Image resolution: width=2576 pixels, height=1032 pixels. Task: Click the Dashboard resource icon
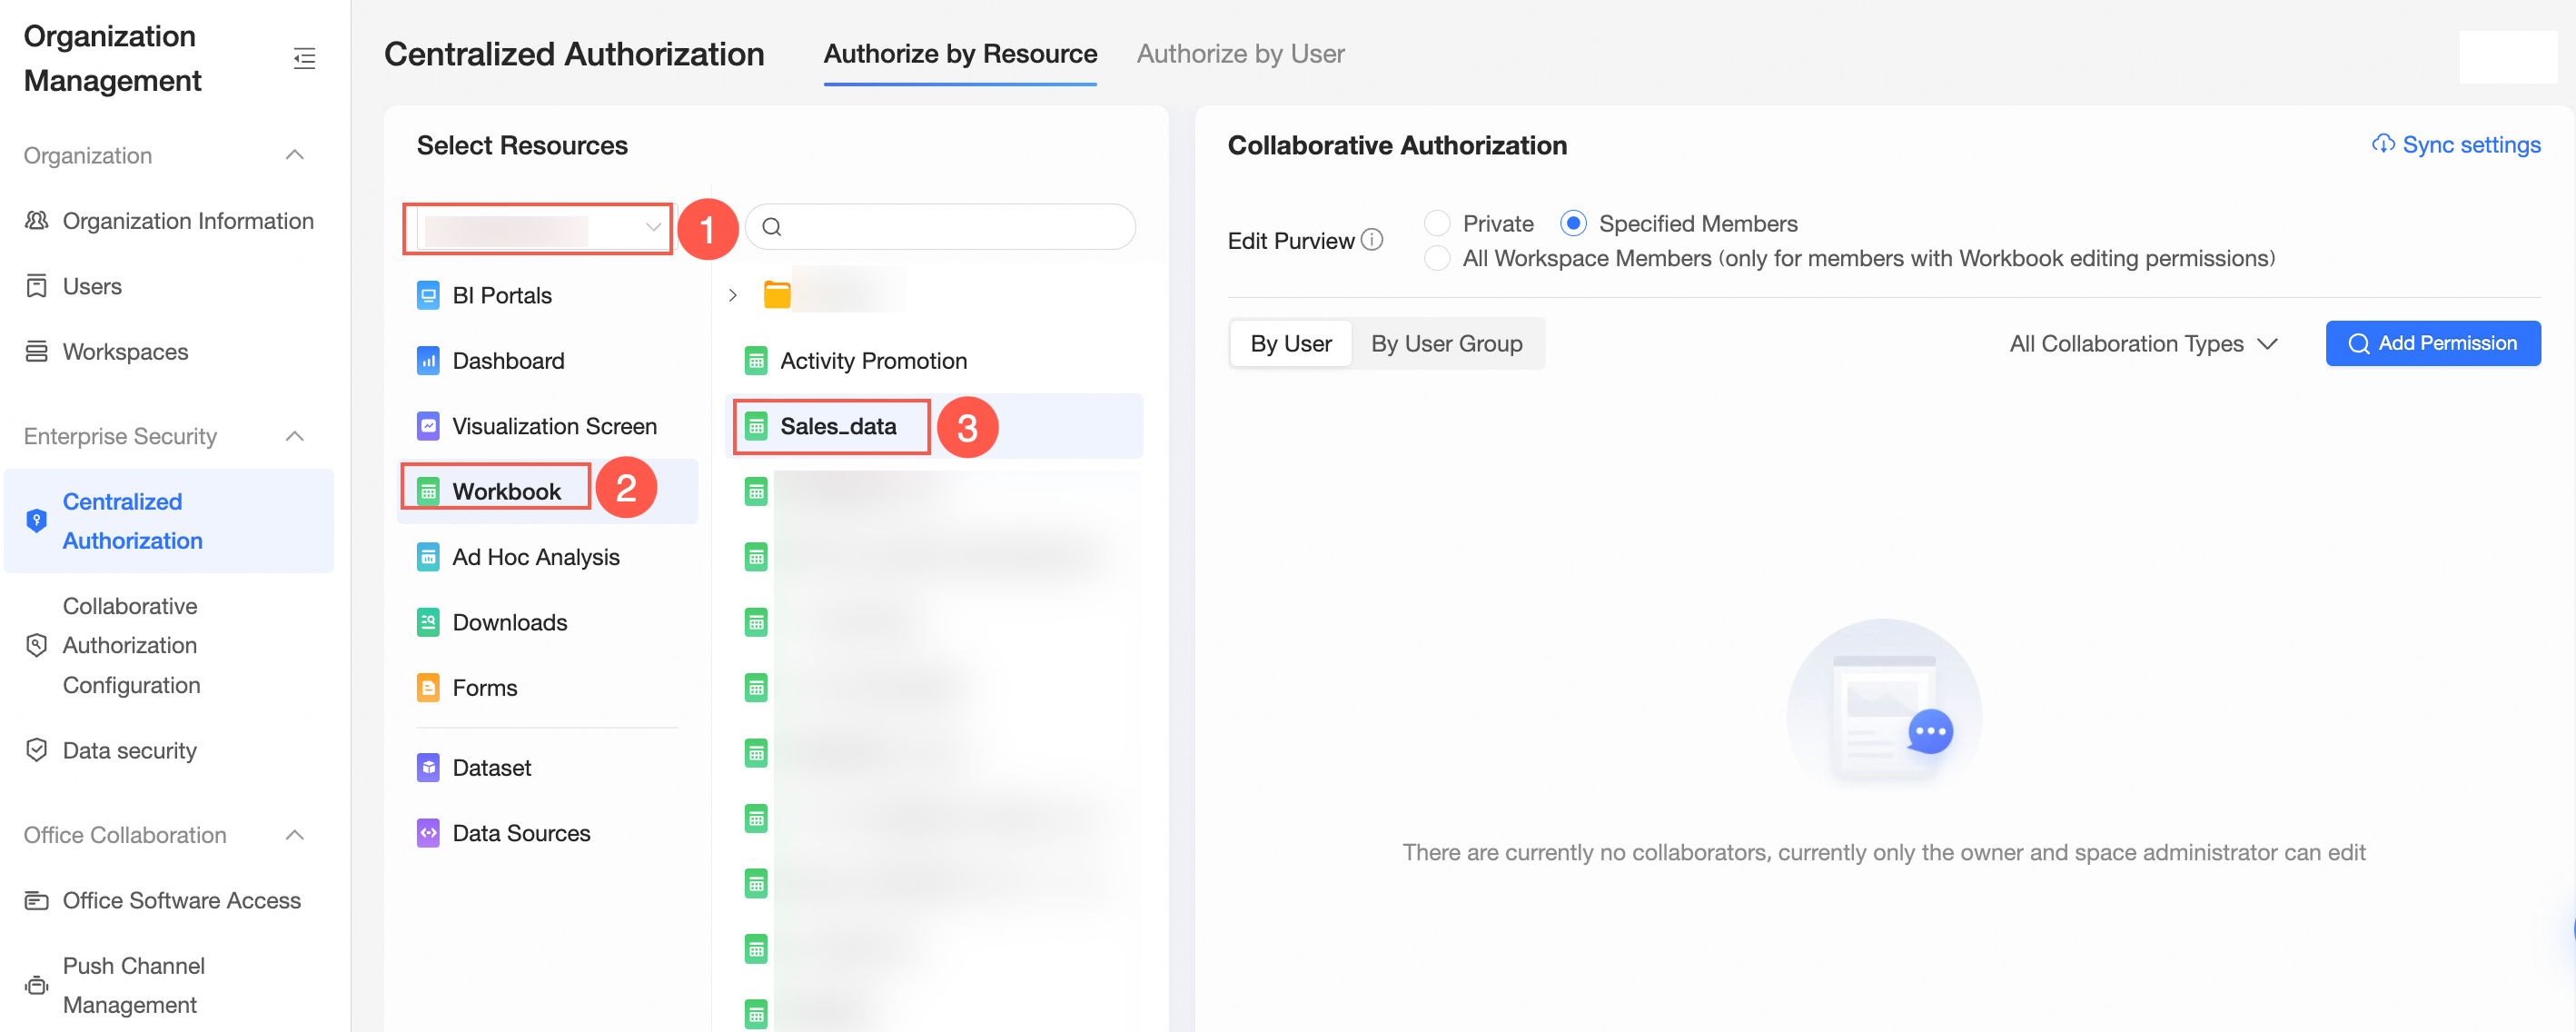click(428, 361)
